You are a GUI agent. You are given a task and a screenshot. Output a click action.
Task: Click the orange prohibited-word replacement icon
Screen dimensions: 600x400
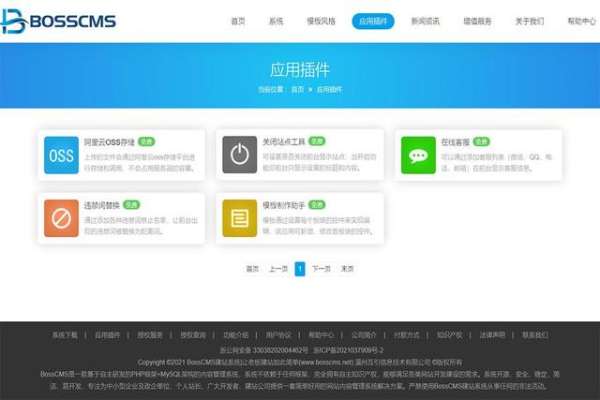point(60,216)
